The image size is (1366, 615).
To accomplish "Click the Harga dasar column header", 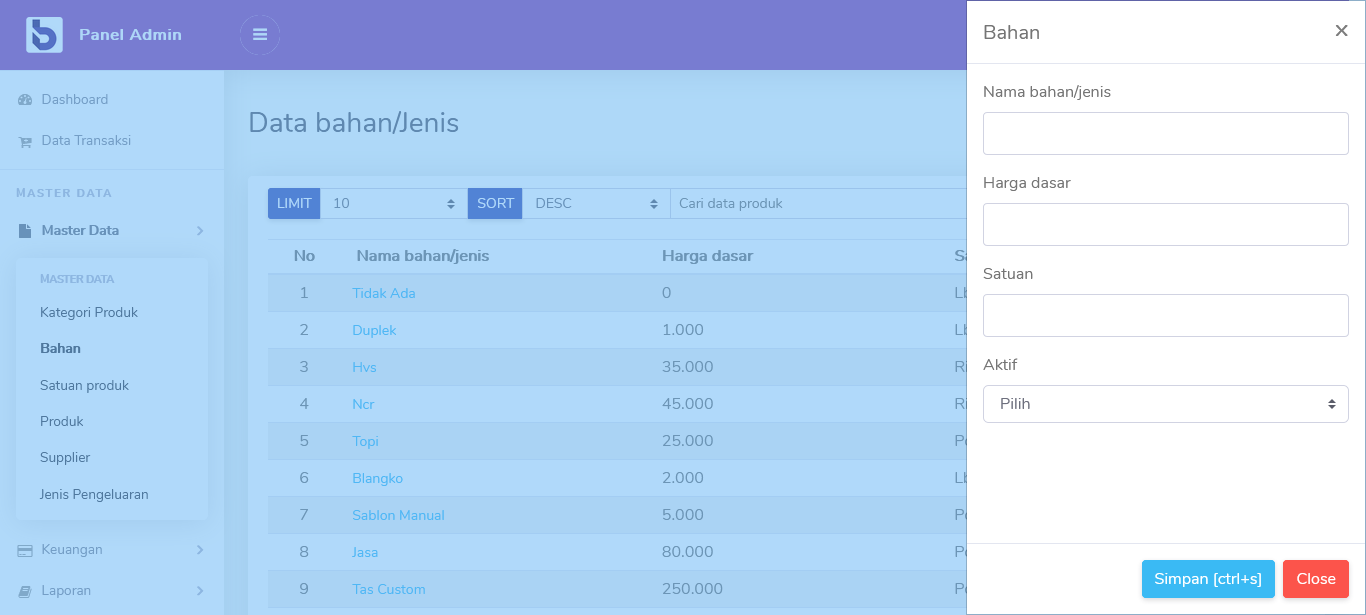I will [707, 256].
